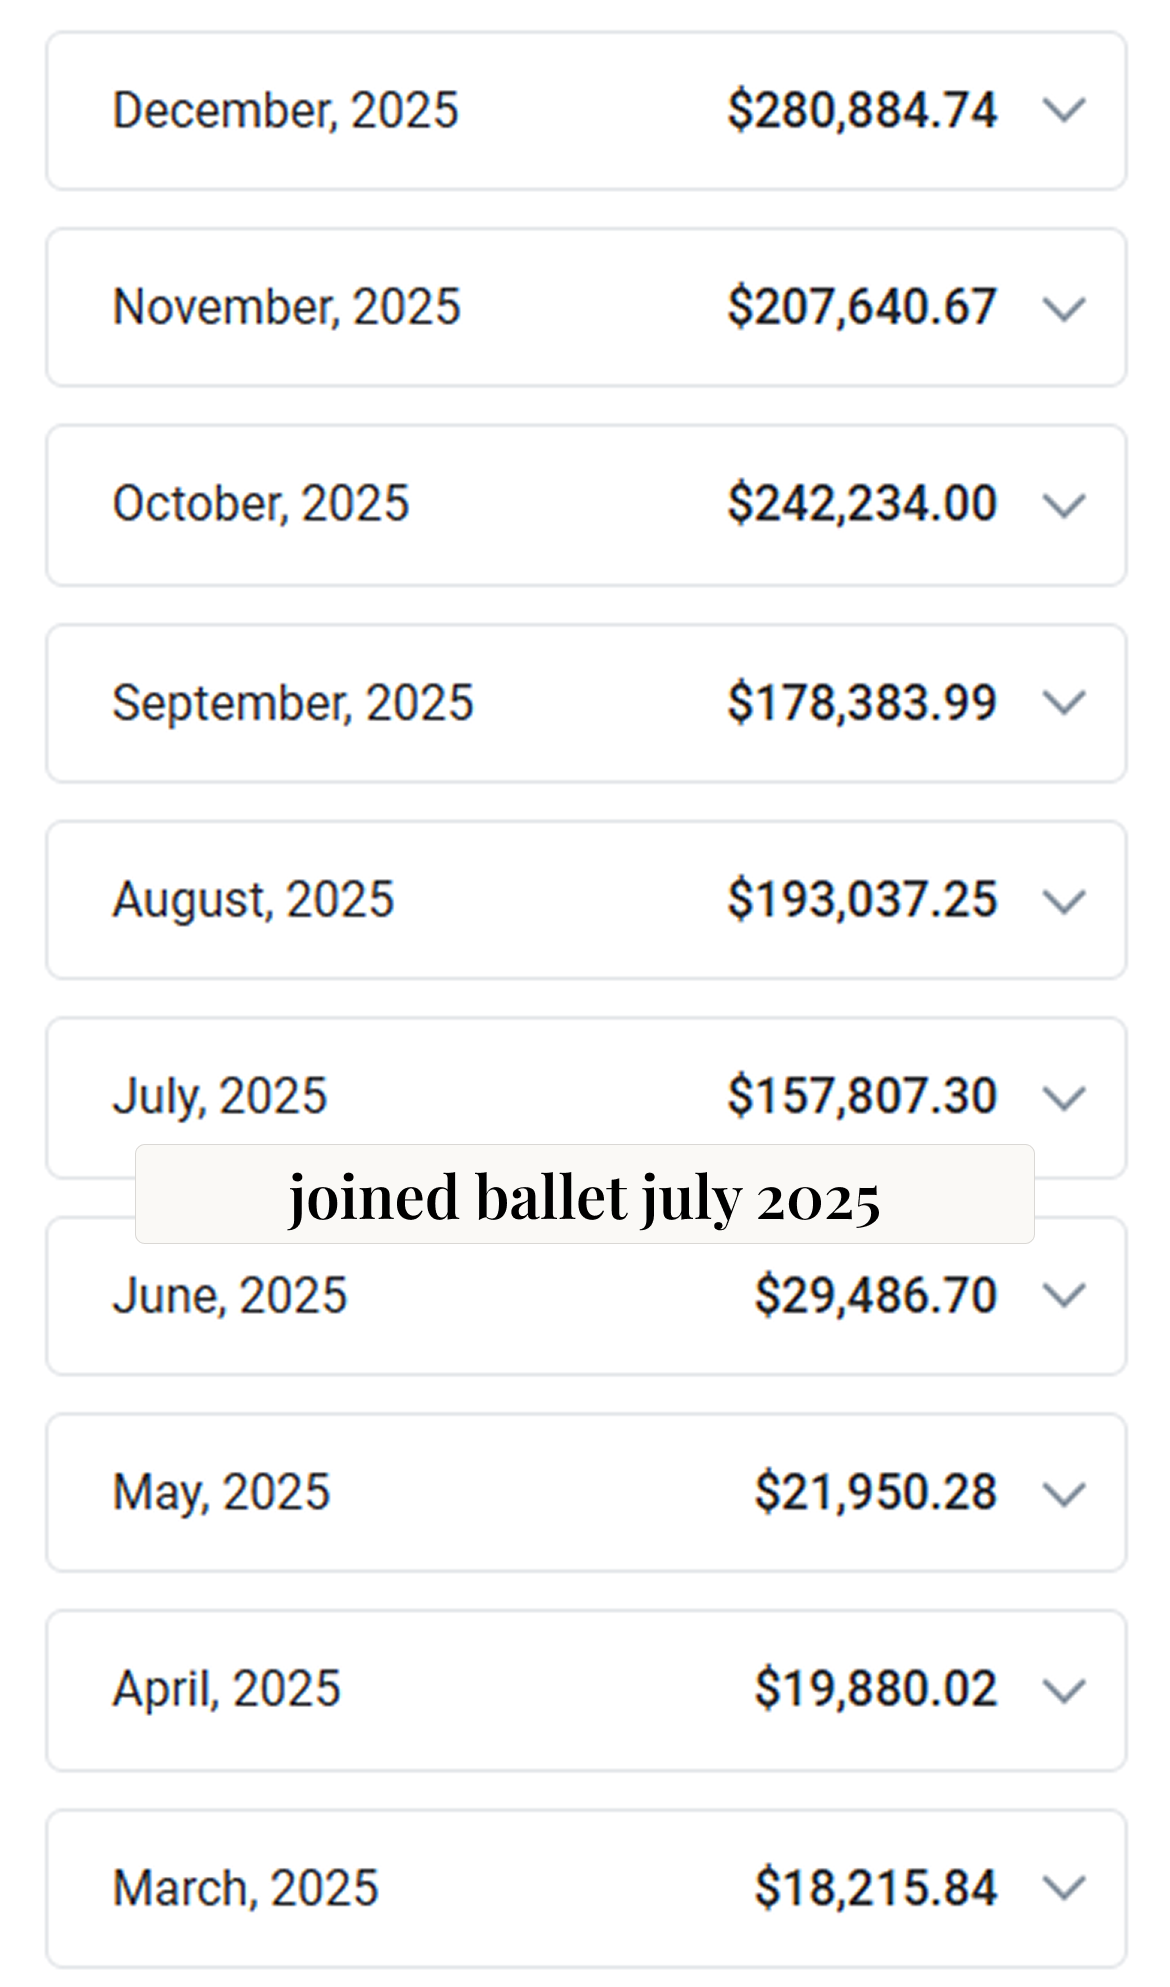The height and width of the screenshot is (1987, 1170).
Task: Click the August, 2025 month label
Action: pos(253,899)
